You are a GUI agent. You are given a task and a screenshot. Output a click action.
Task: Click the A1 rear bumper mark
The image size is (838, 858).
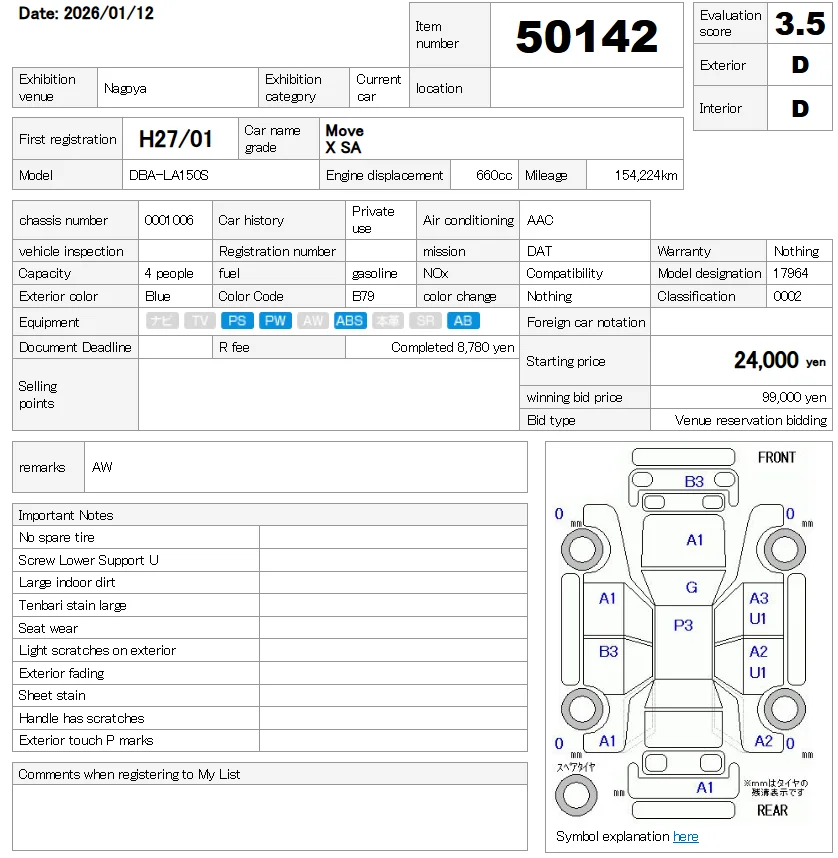pos(705,787)
